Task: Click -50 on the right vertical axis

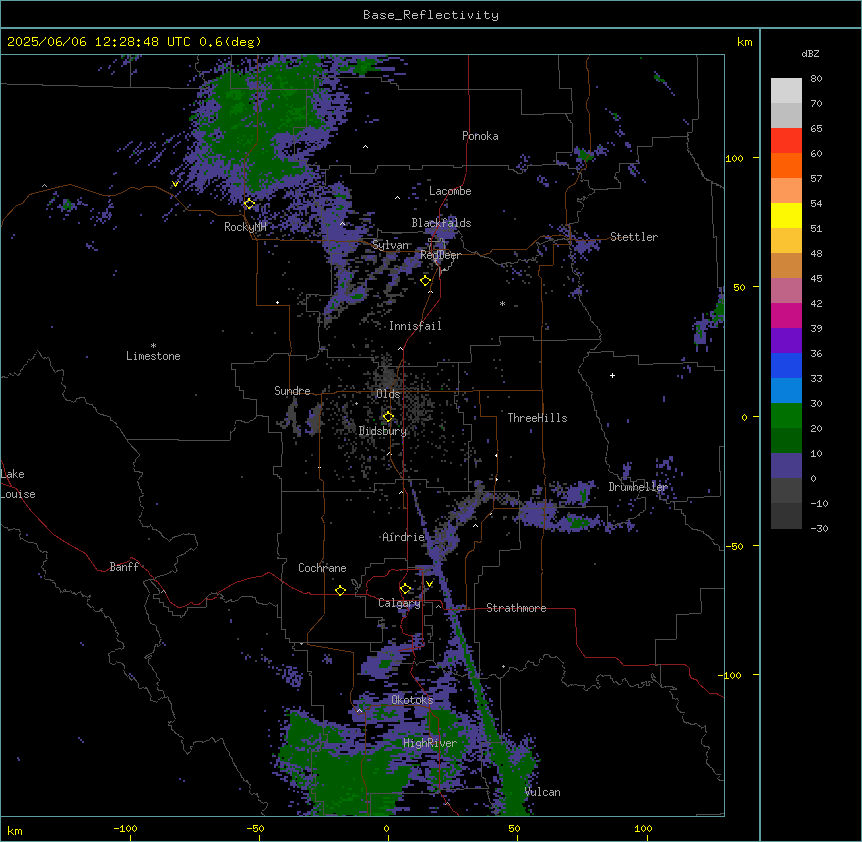Action: [734, 546]
